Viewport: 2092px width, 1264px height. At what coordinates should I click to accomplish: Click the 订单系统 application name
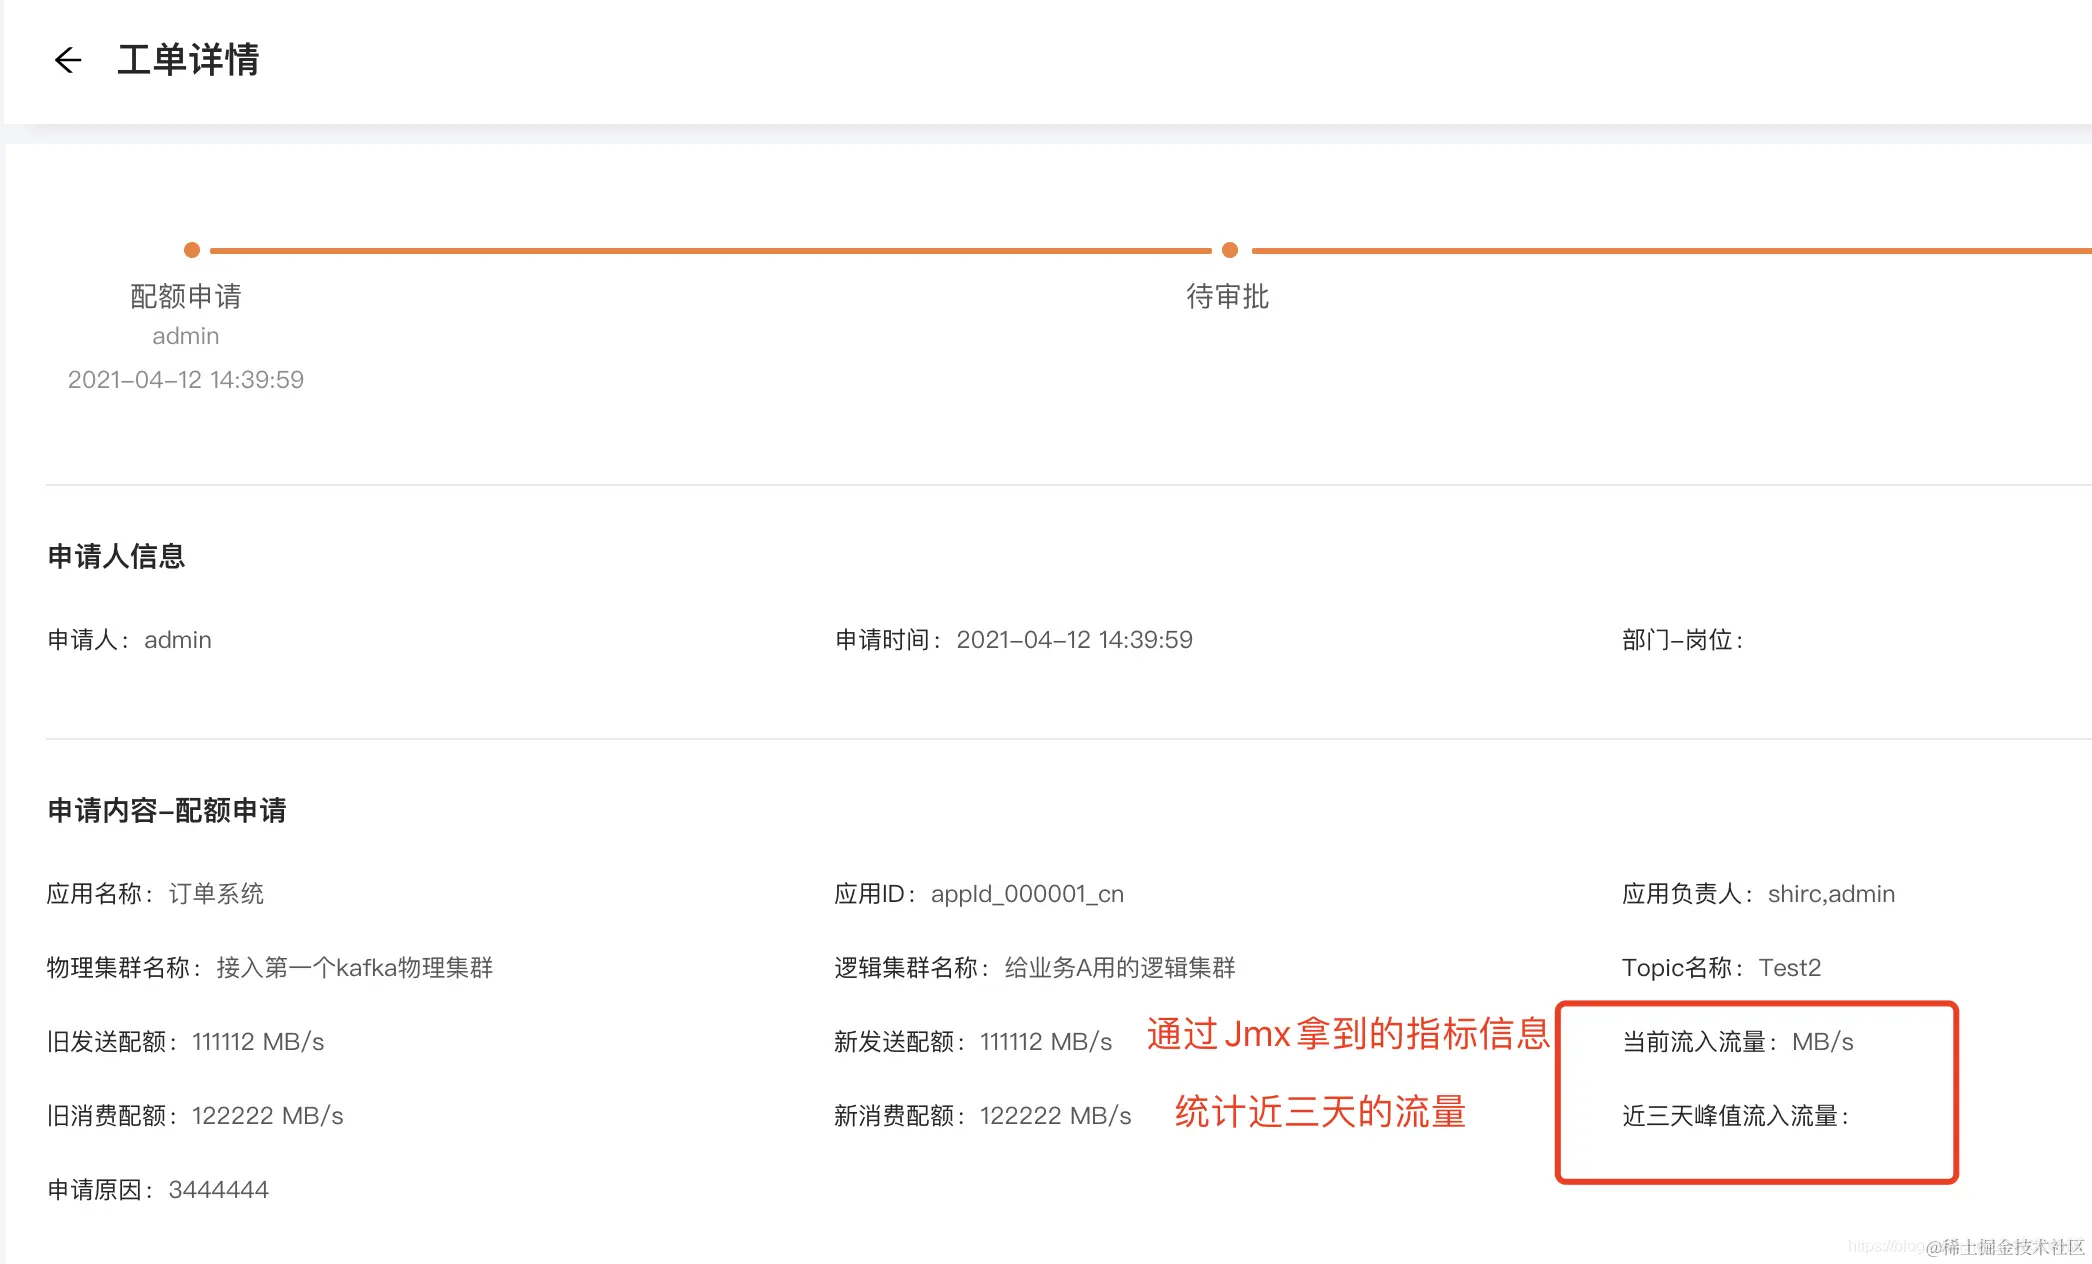coord(216,894)
